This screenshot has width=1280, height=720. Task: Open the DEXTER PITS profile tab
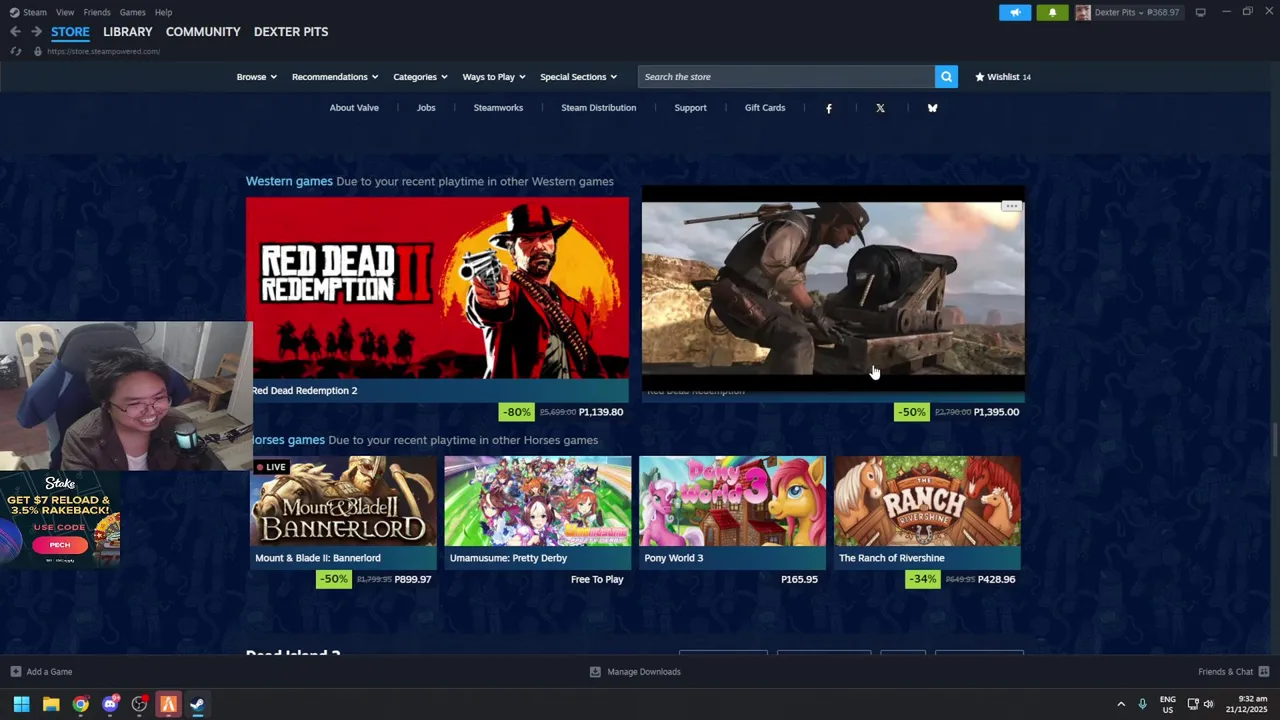pyautogui.click(x=291, y=32)
